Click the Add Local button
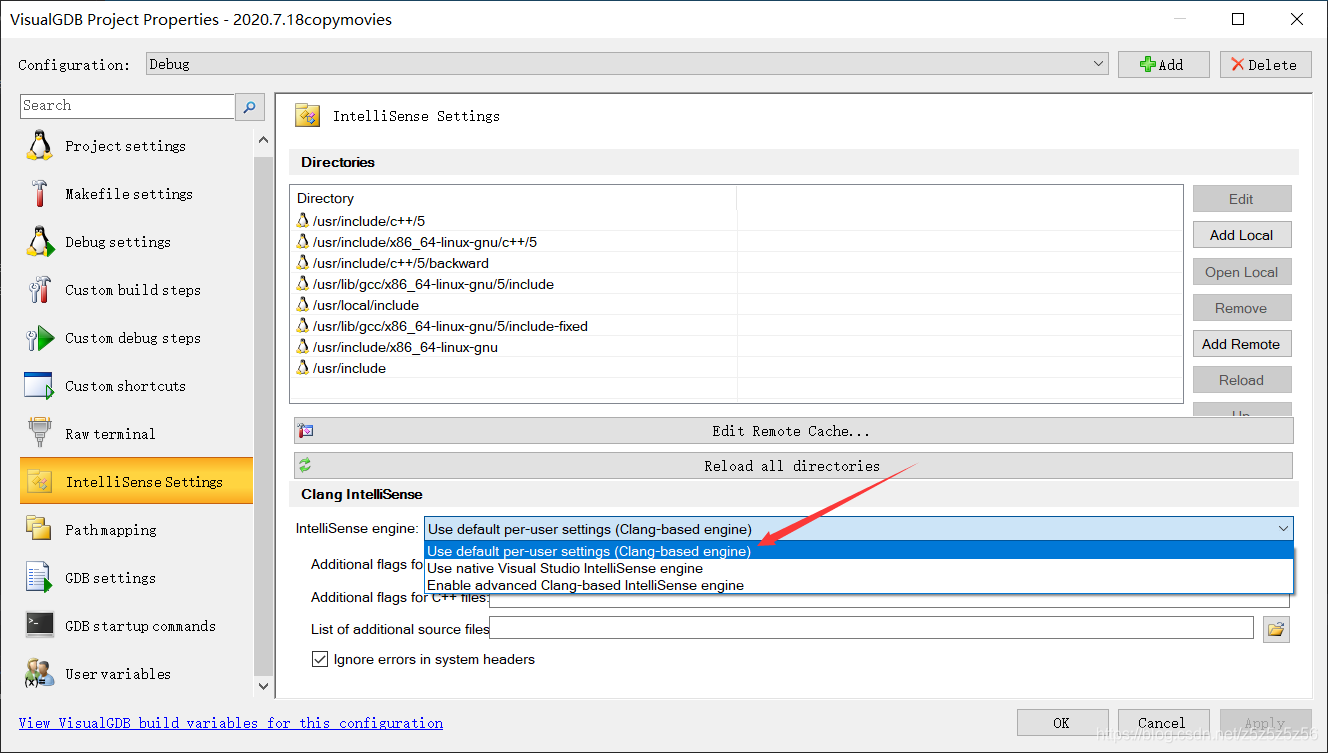This screenshot has width=1328, height=753. coord(1241,235)
